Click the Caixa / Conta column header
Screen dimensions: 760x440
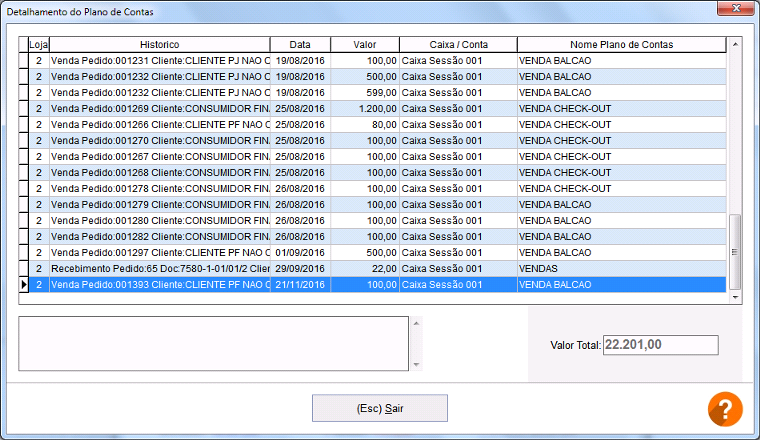[458, 45]
